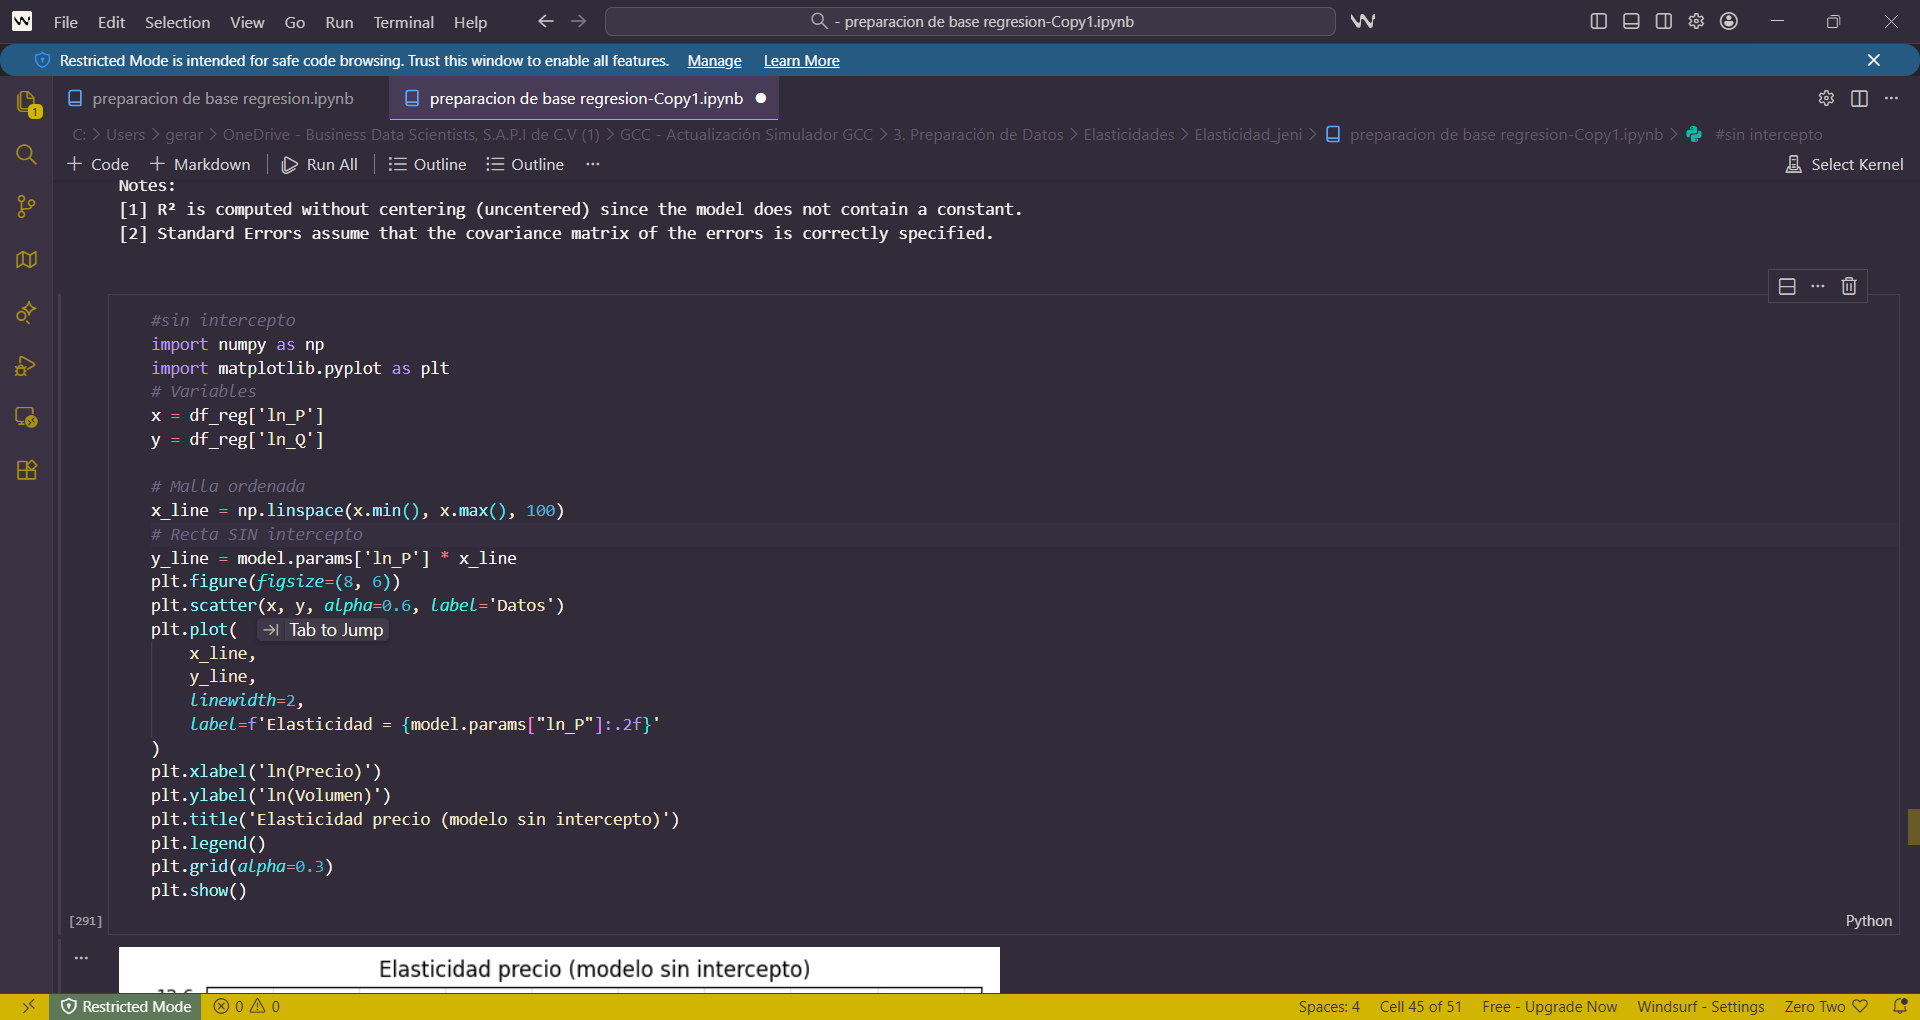This screenshot has width=1920, height=1020.
Task: Toggle the primary side bar layout
Action: coord(1598,21)
